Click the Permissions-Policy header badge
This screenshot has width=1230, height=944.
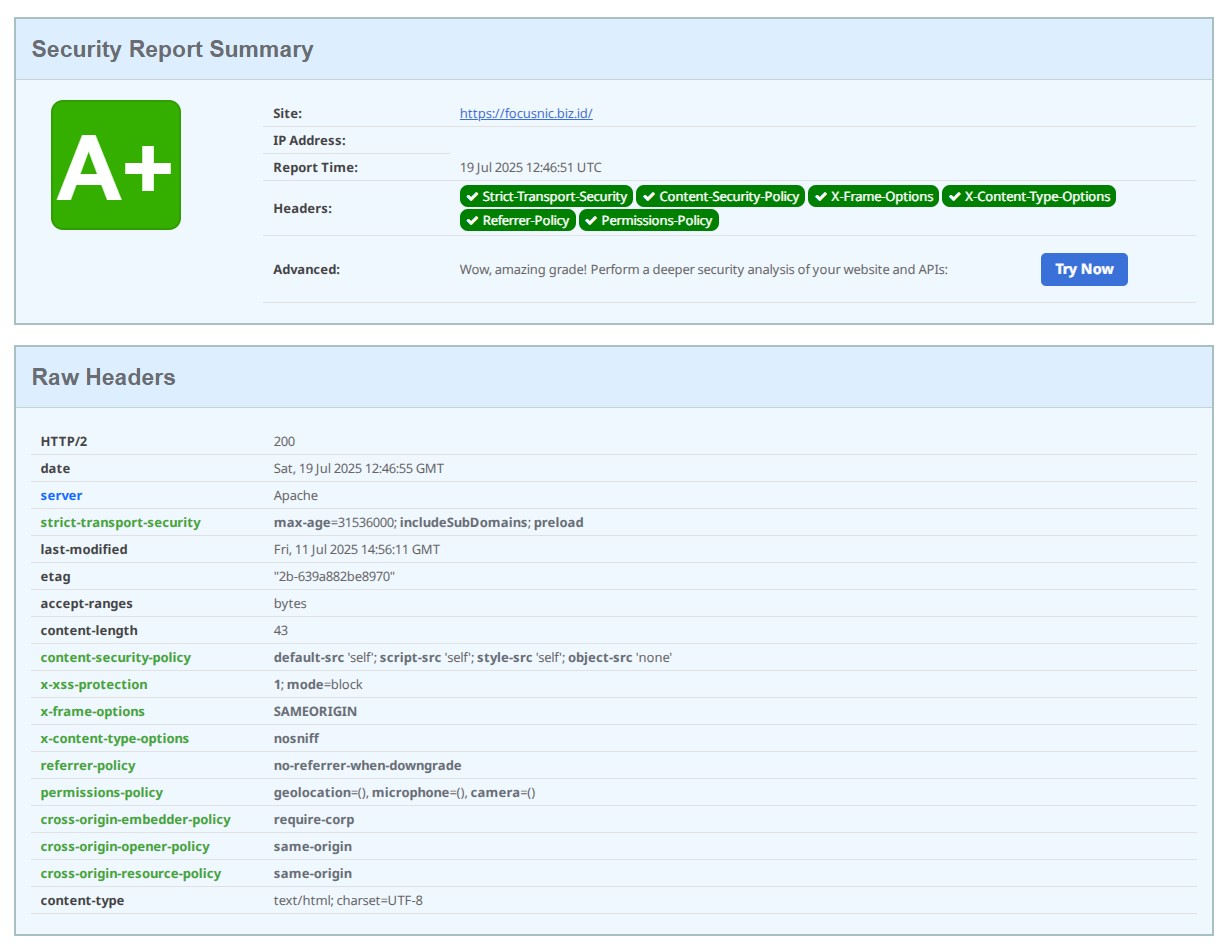click(x=648, y=221)
